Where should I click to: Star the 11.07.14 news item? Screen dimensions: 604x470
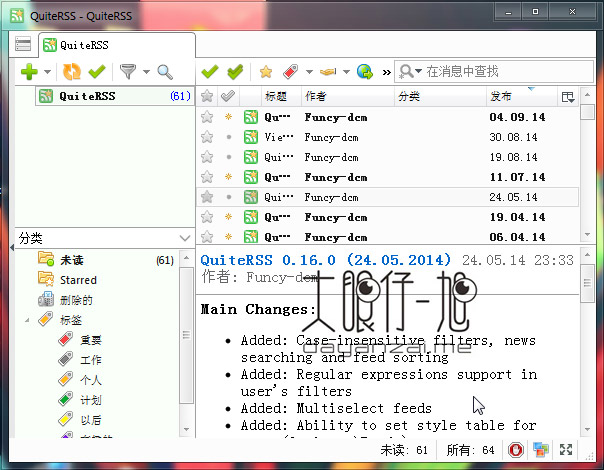point(207,177)
